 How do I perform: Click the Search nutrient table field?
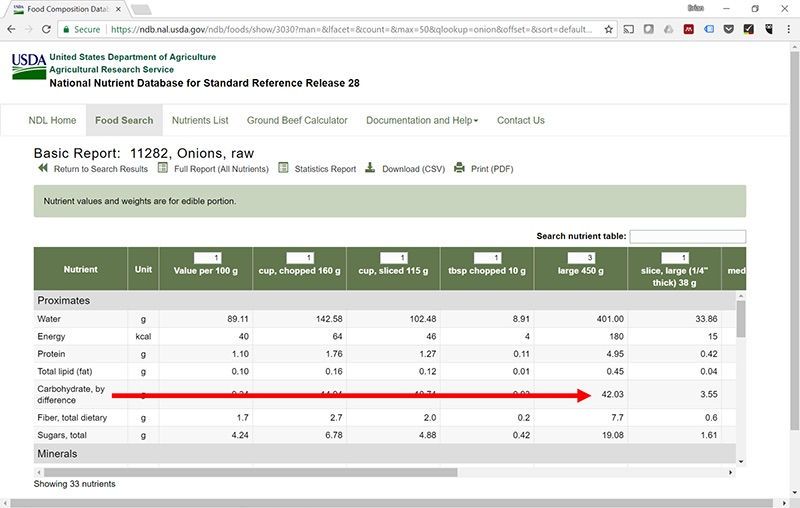point(687,236)
